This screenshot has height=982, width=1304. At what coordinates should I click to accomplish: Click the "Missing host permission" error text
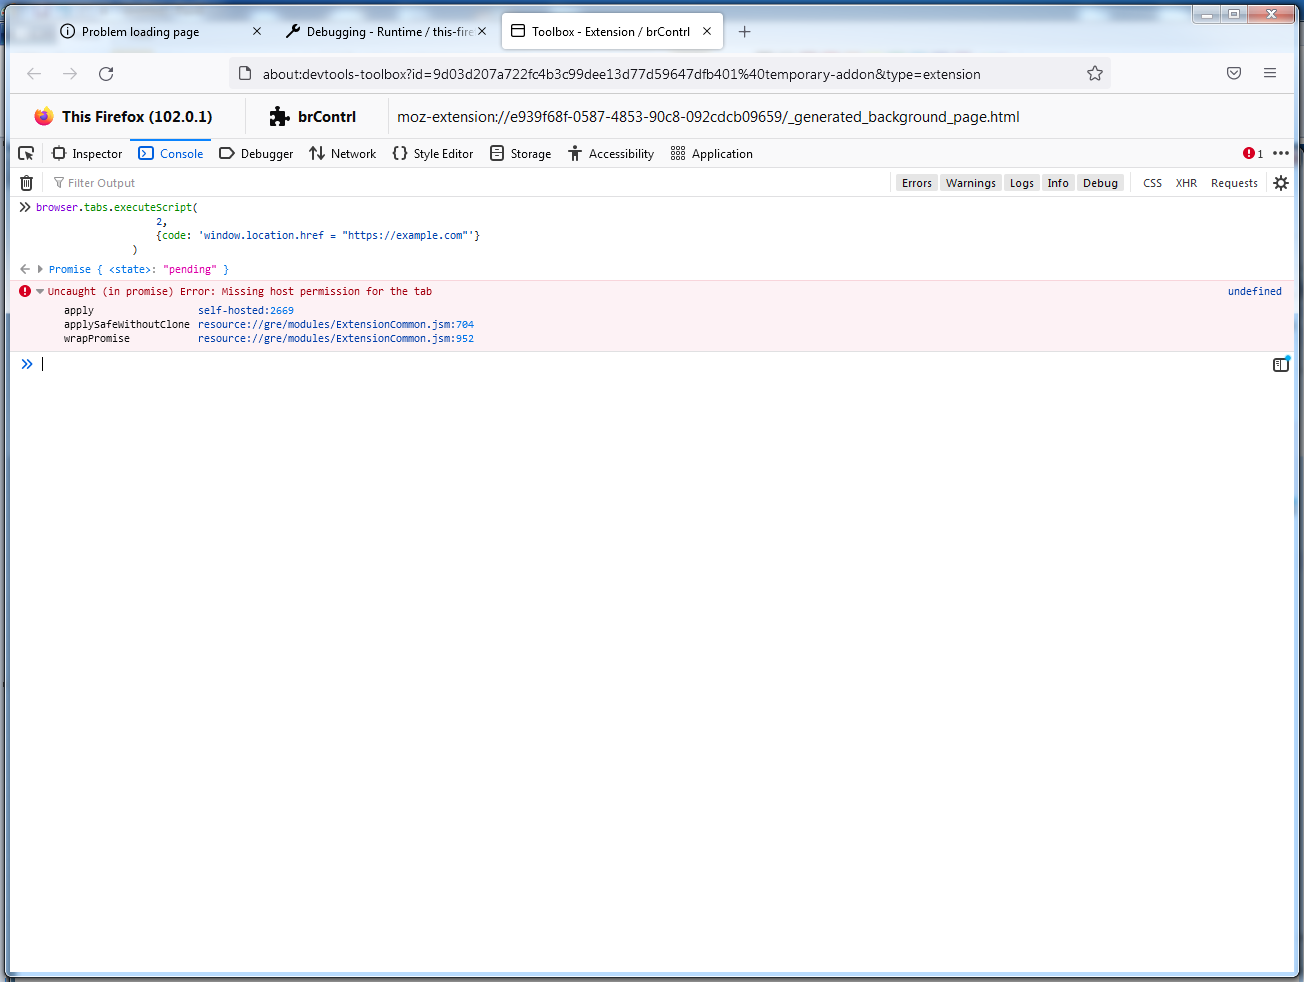[x=327, y=292]
